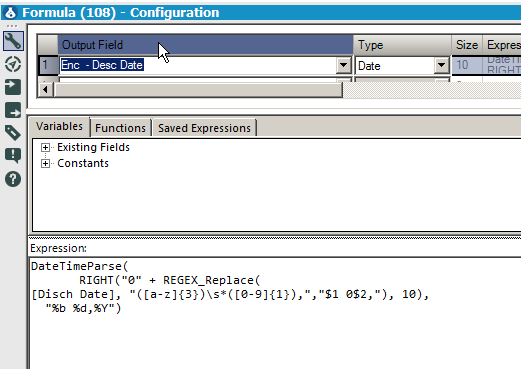
Task: Click the Output Field column header
Action: (205, 45)
